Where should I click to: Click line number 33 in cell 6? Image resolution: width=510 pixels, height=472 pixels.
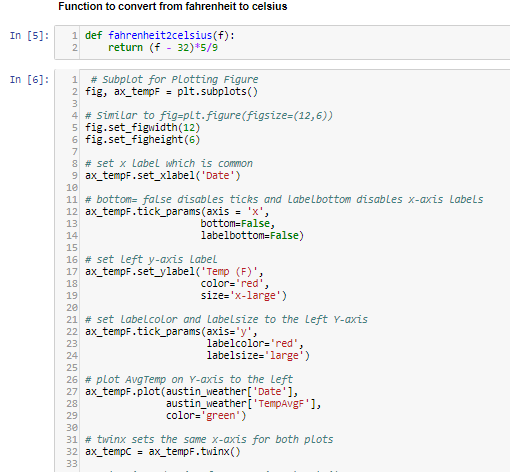(72, 463)
